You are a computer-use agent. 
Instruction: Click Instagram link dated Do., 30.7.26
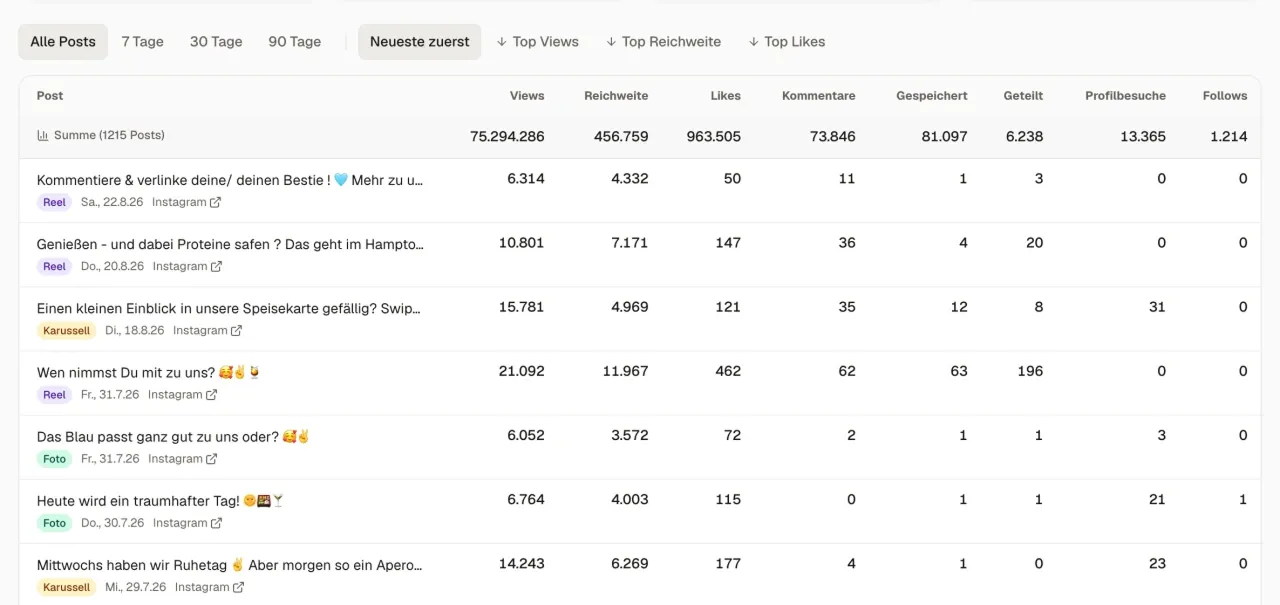tap(187, 522)
